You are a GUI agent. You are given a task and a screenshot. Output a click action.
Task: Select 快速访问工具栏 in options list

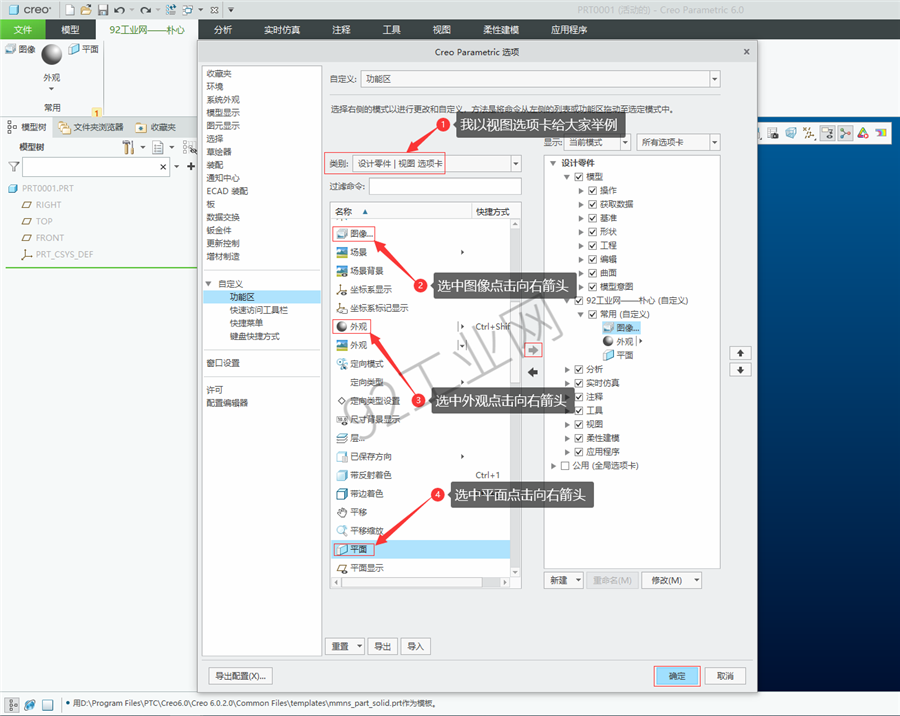[259, 310]
